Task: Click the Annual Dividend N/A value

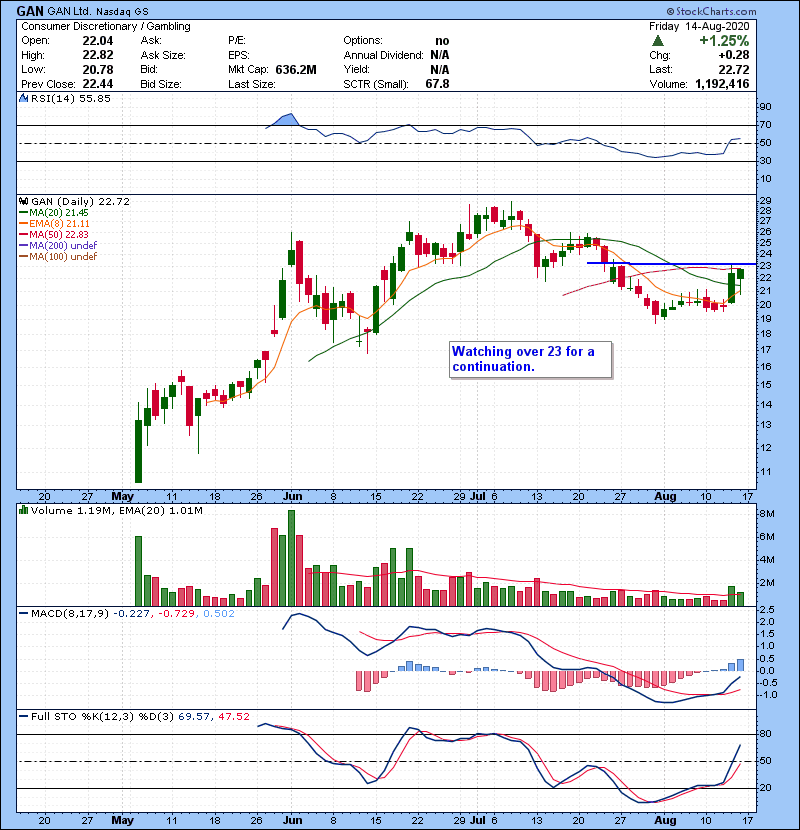Action: pos(439,55)
